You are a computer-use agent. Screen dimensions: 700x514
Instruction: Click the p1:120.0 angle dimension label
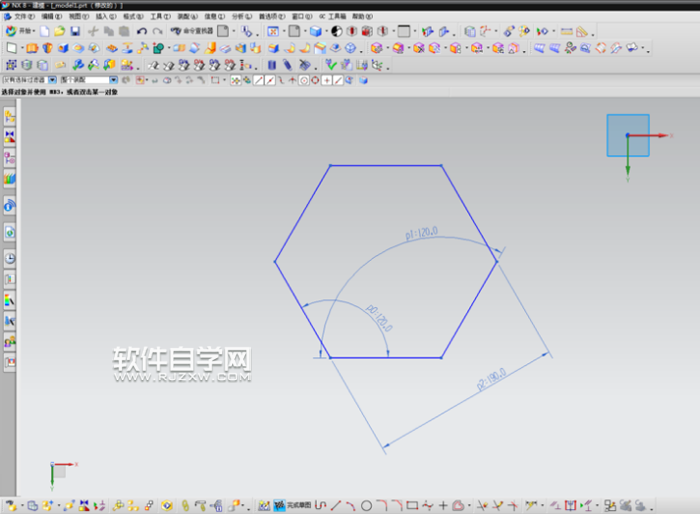pyautogui.click(x=422, y=234)
